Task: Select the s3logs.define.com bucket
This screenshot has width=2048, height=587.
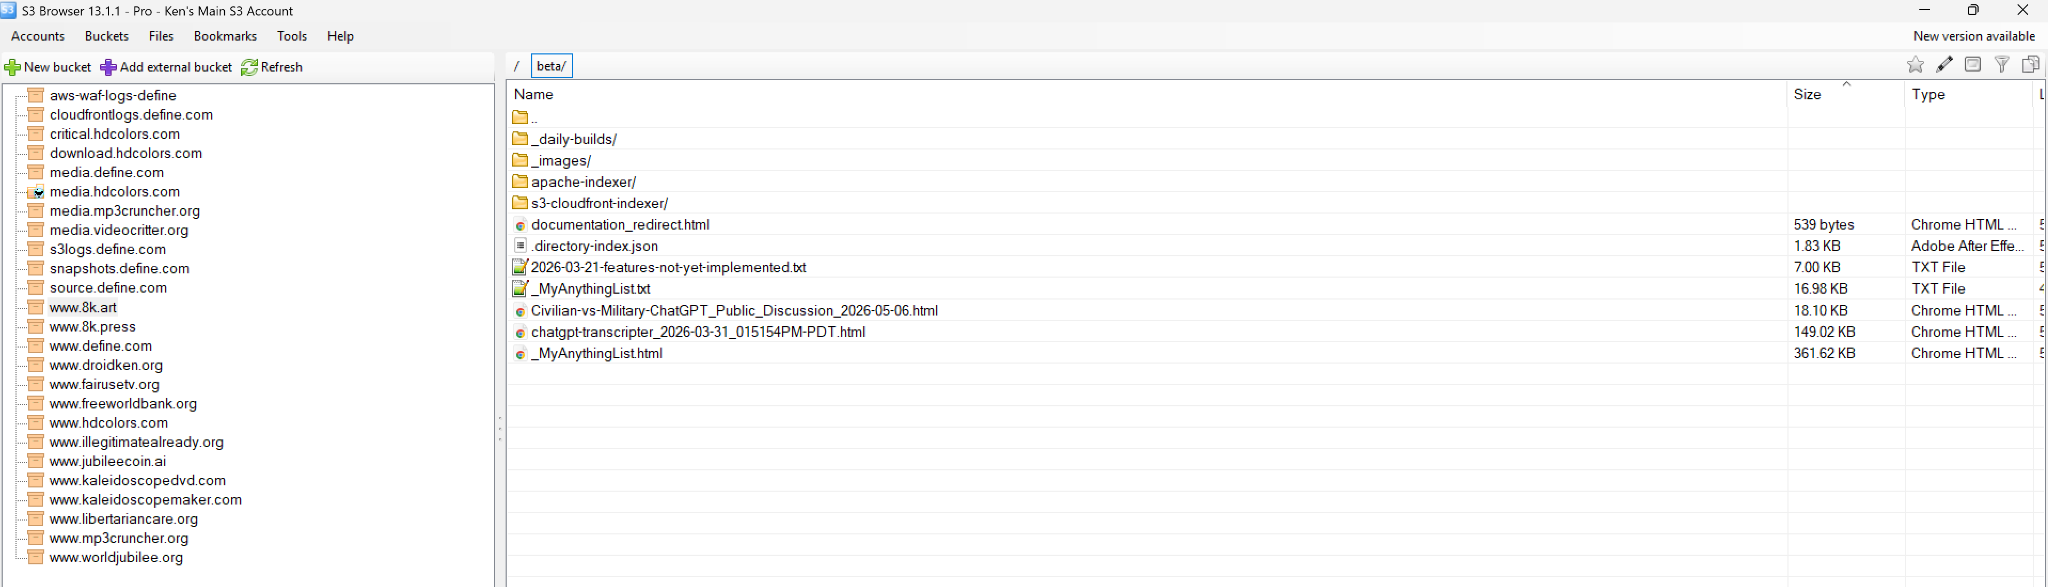Action: coord(108,249)
